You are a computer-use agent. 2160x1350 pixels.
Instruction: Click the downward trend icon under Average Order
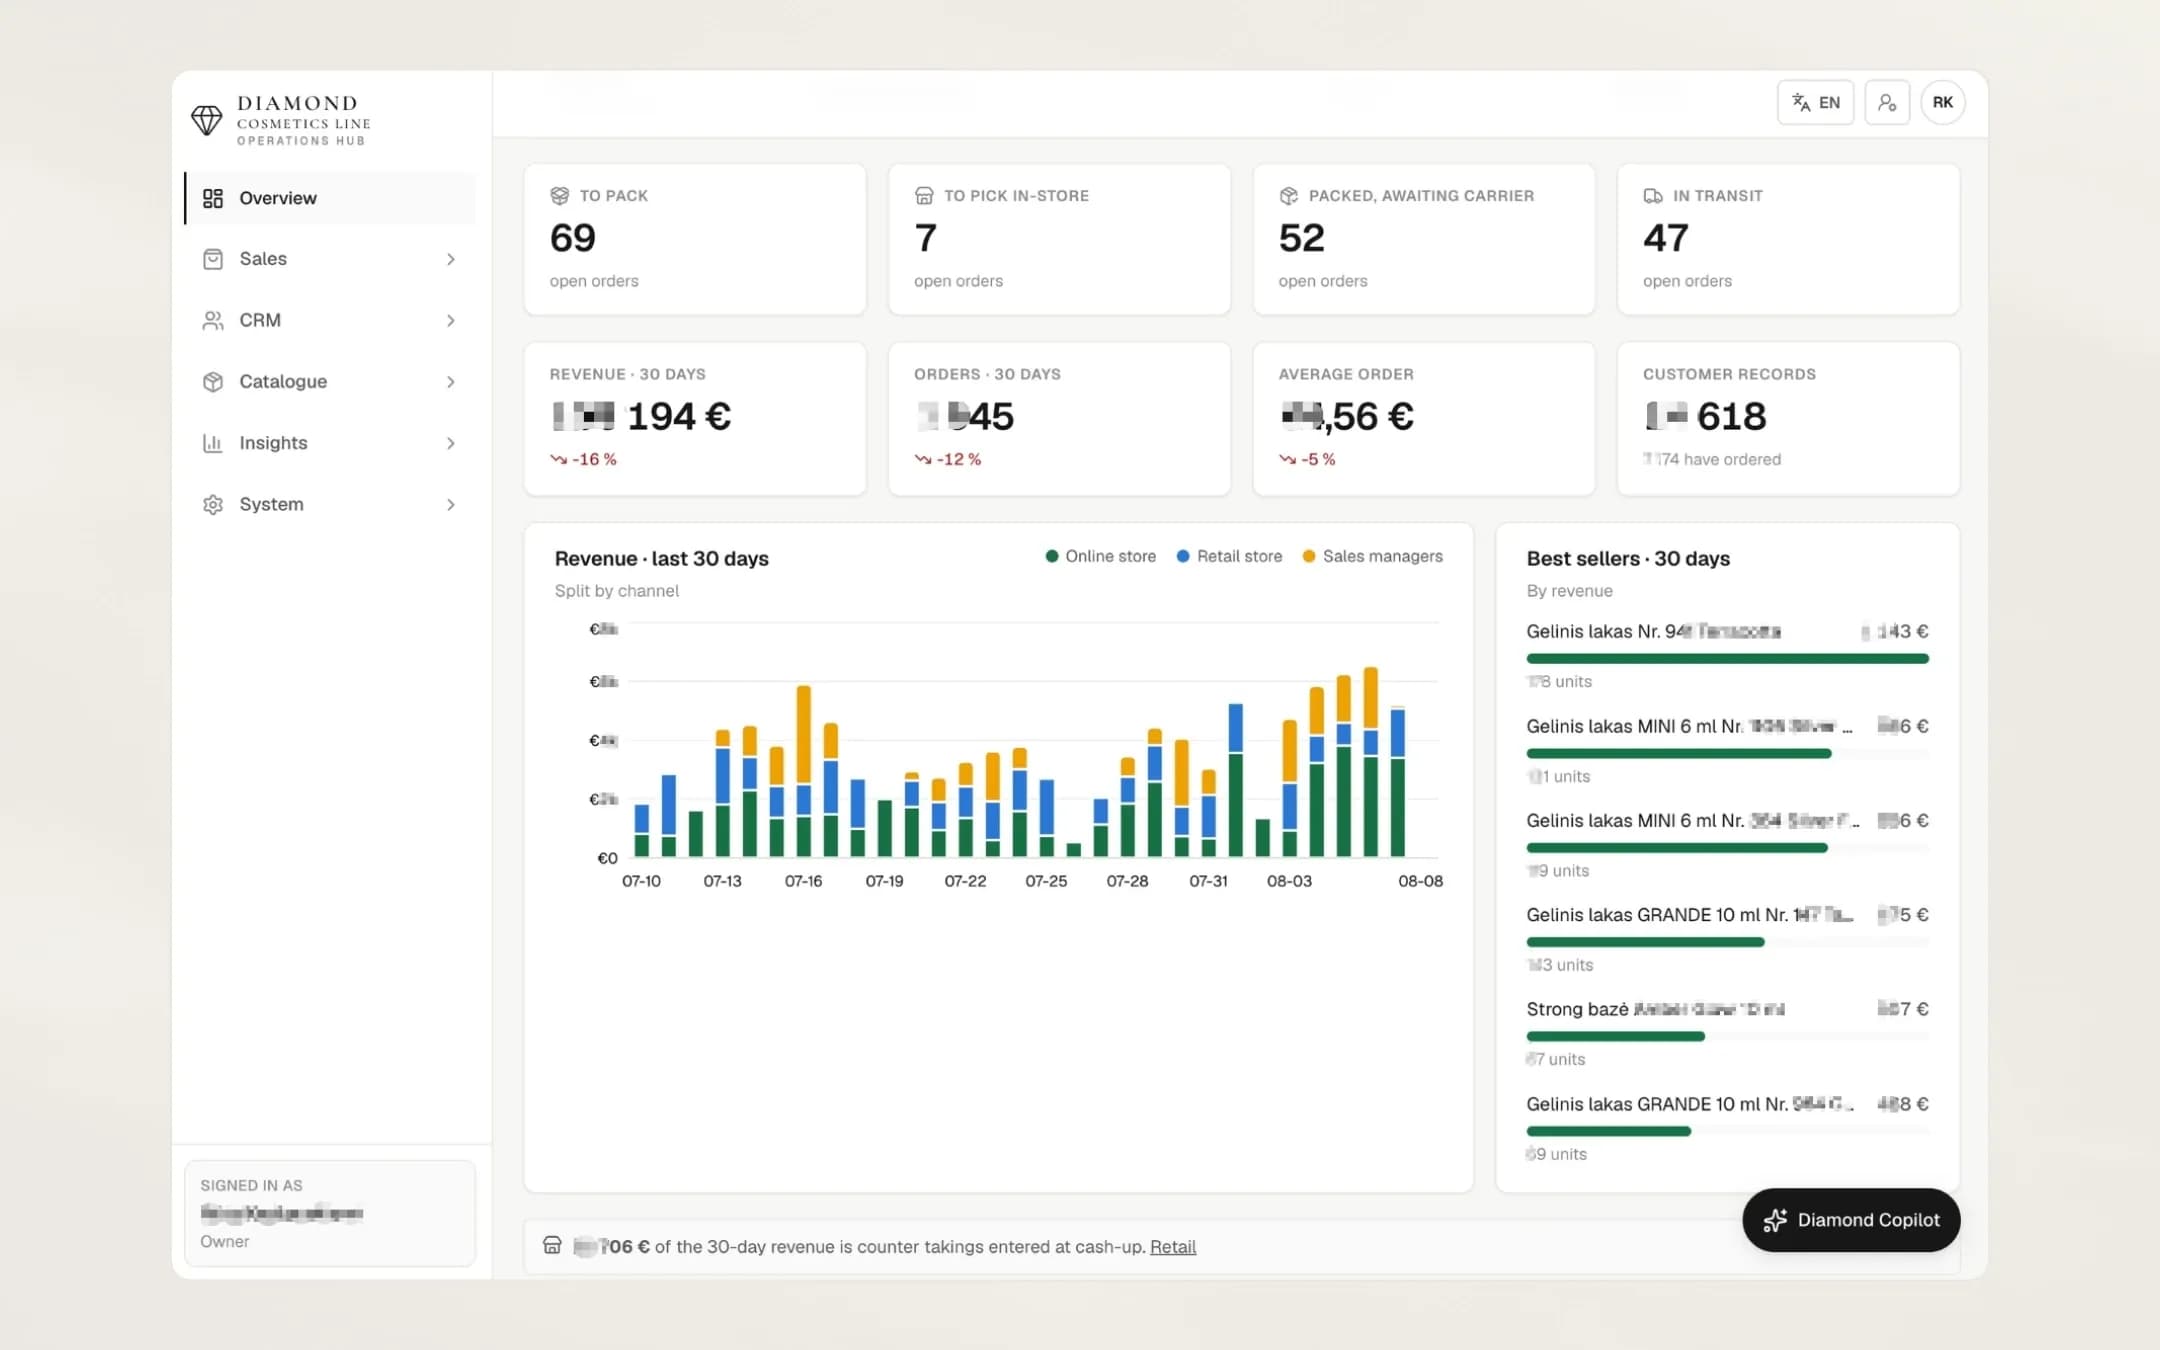[x=1287, y=460]
